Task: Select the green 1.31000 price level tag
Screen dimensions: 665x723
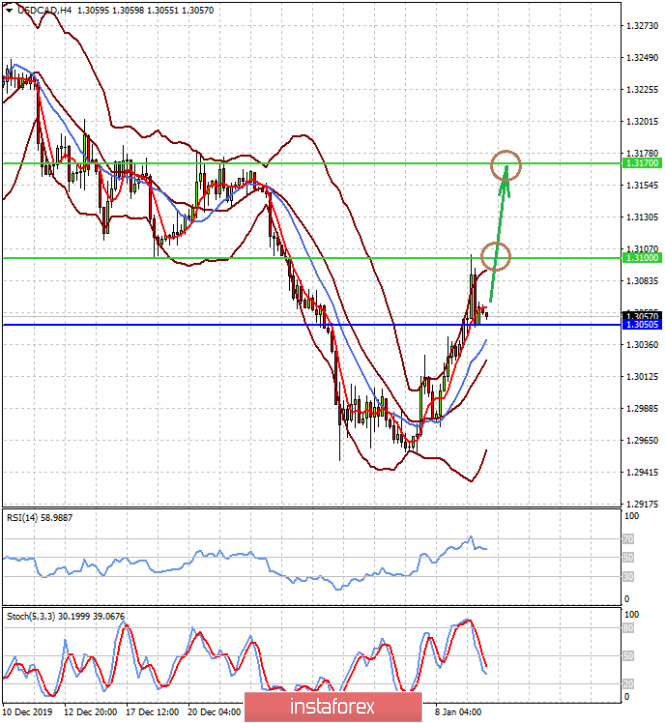Action: tap(642, 258)
